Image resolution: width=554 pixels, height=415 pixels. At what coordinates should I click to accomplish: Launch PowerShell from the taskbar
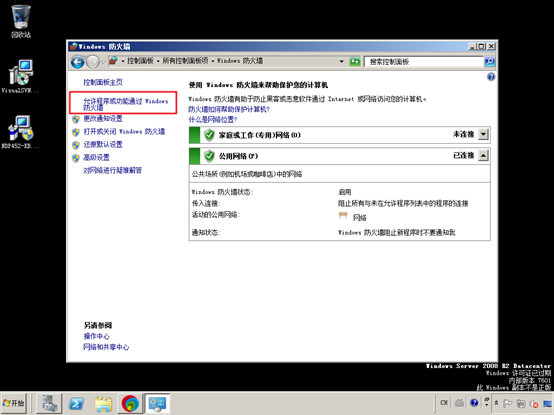click(76, 403)
